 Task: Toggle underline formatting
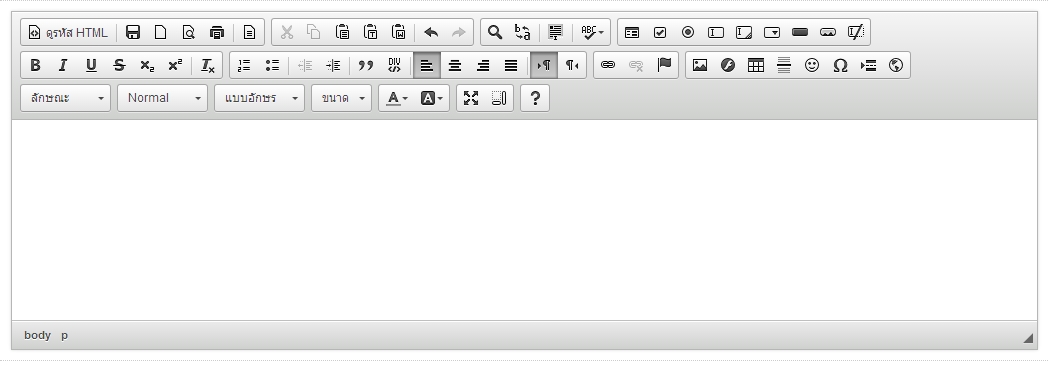[92, 65]
